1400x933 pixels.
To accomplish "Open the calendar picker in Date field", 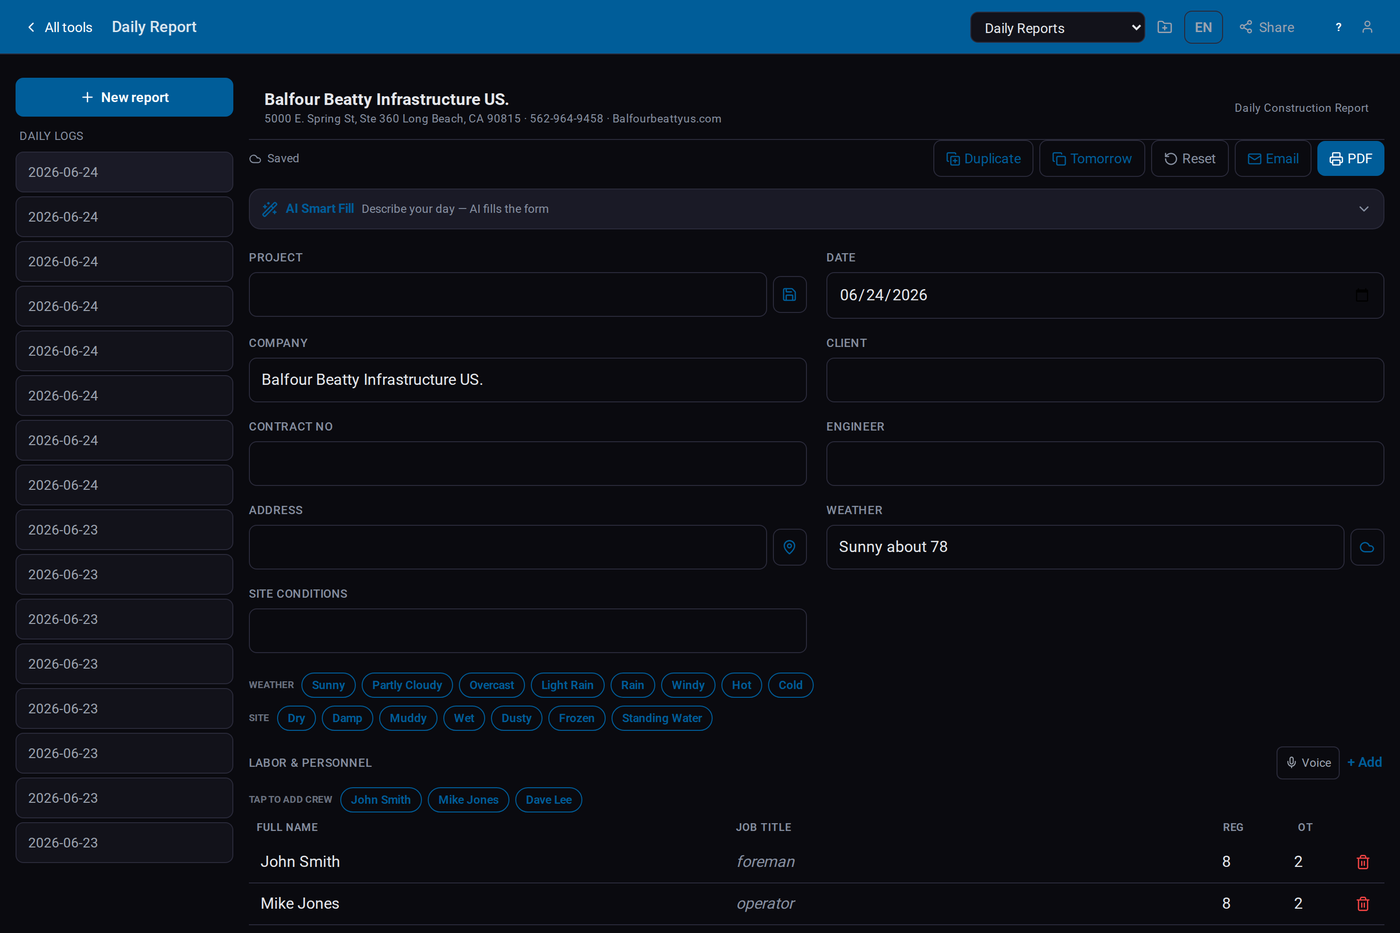I will pos(1361,295).
